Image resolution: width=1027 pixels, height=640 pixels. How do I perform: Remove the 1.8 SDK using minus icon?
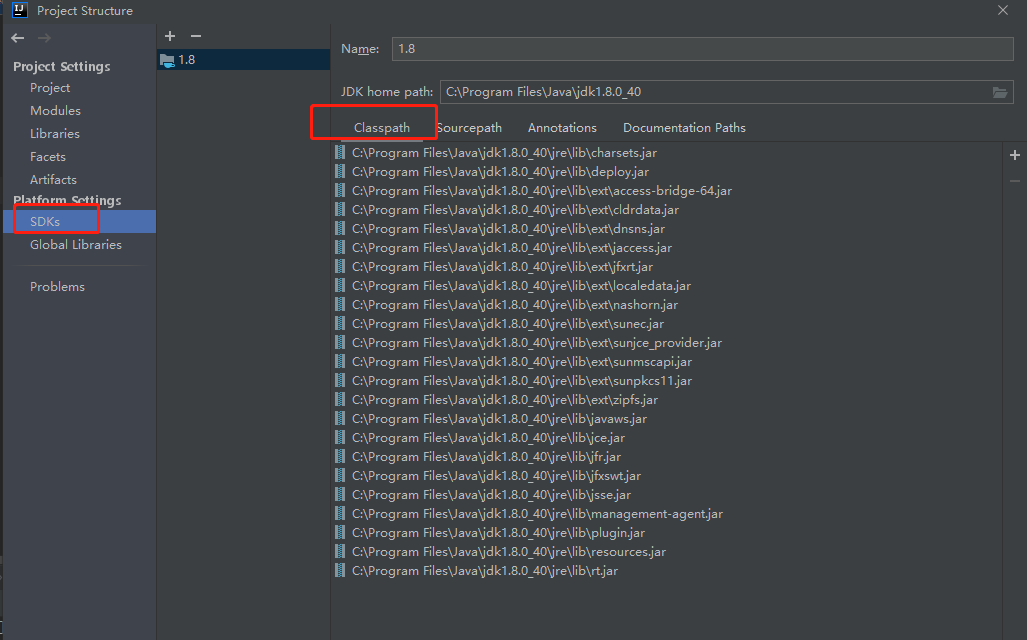click(194, 36)
